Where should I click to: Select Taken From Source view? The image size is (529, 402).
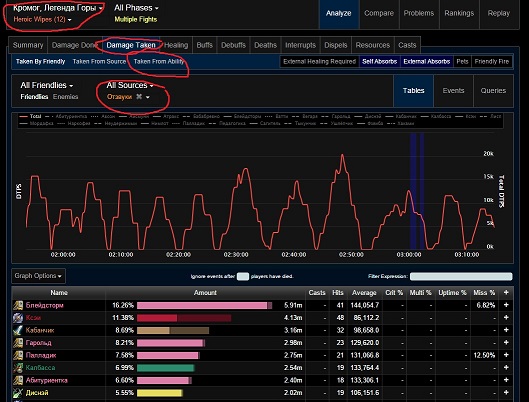[x=99, y=61]
